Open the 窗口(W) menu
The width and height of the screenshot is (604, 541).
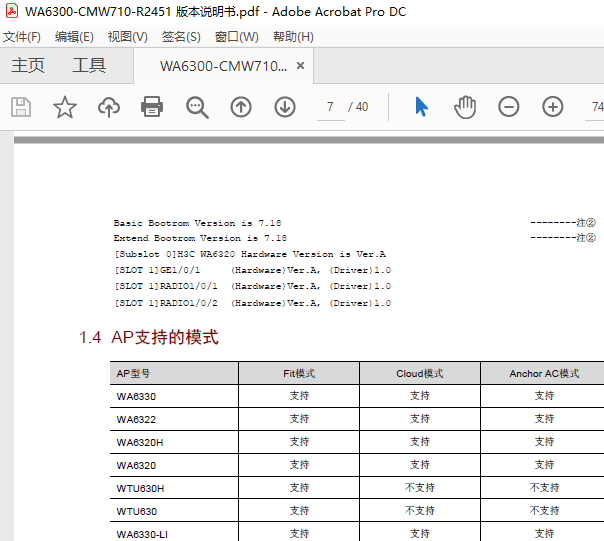pyautogui.click(x=237, y=37)
